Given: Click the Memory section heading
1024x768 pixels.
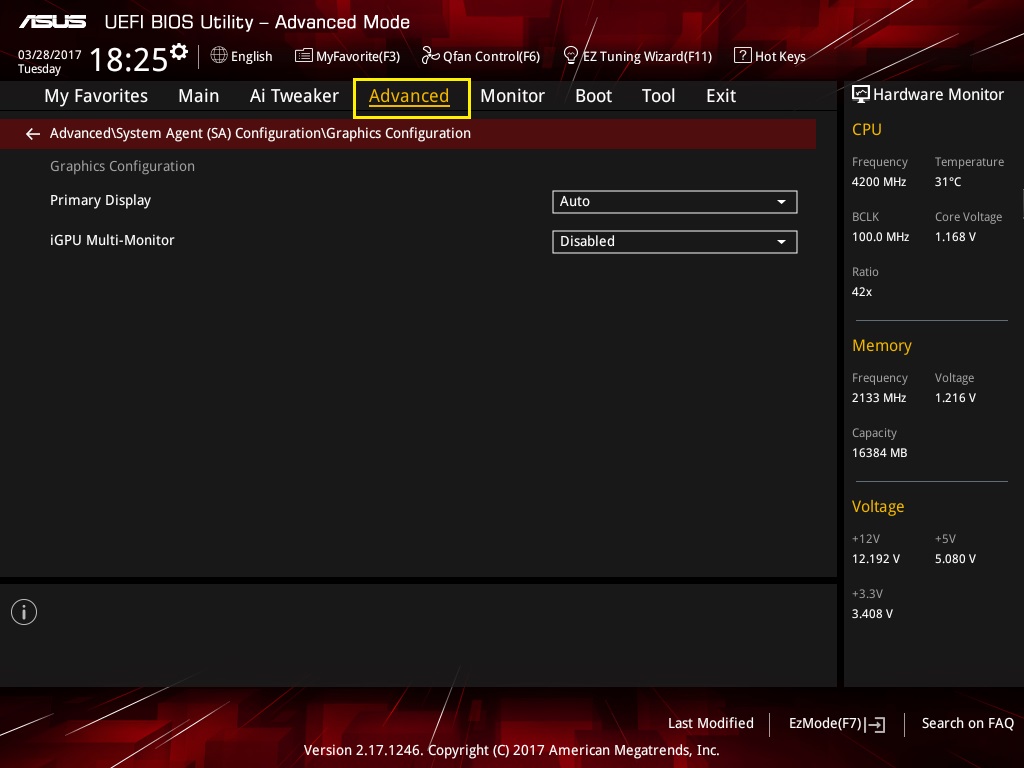Looking at the screenshot, I should tap(882, 345).
